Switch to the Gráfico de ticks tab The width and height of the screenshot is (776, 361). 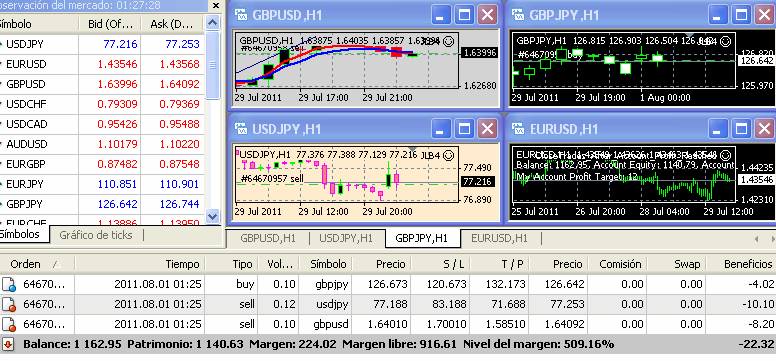[96, 235]
